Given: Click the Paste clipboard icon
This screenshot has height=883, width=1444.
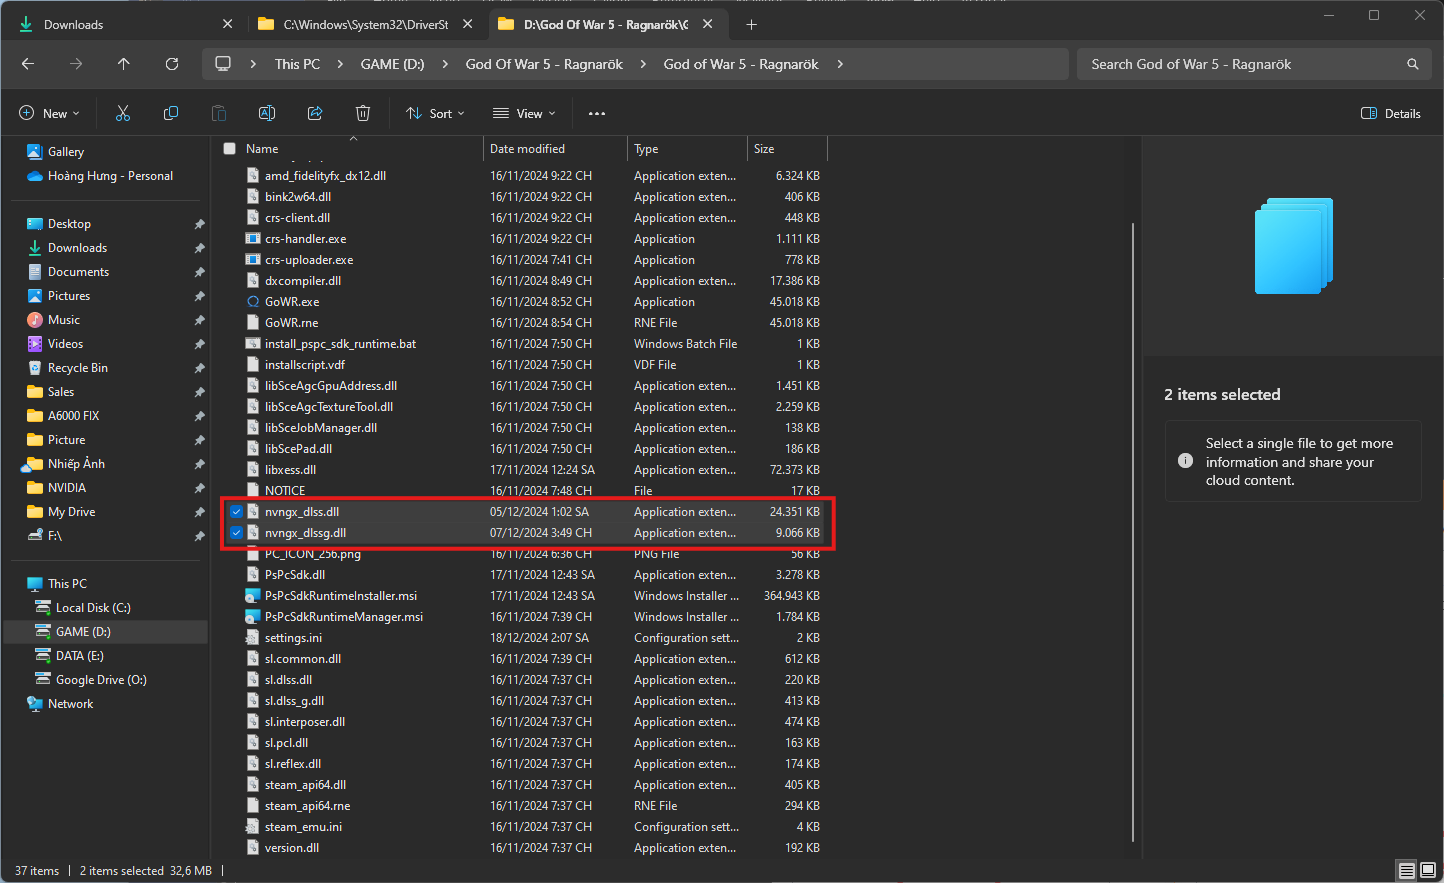Looking at the screenshot, I should click(x=219, y=113).
